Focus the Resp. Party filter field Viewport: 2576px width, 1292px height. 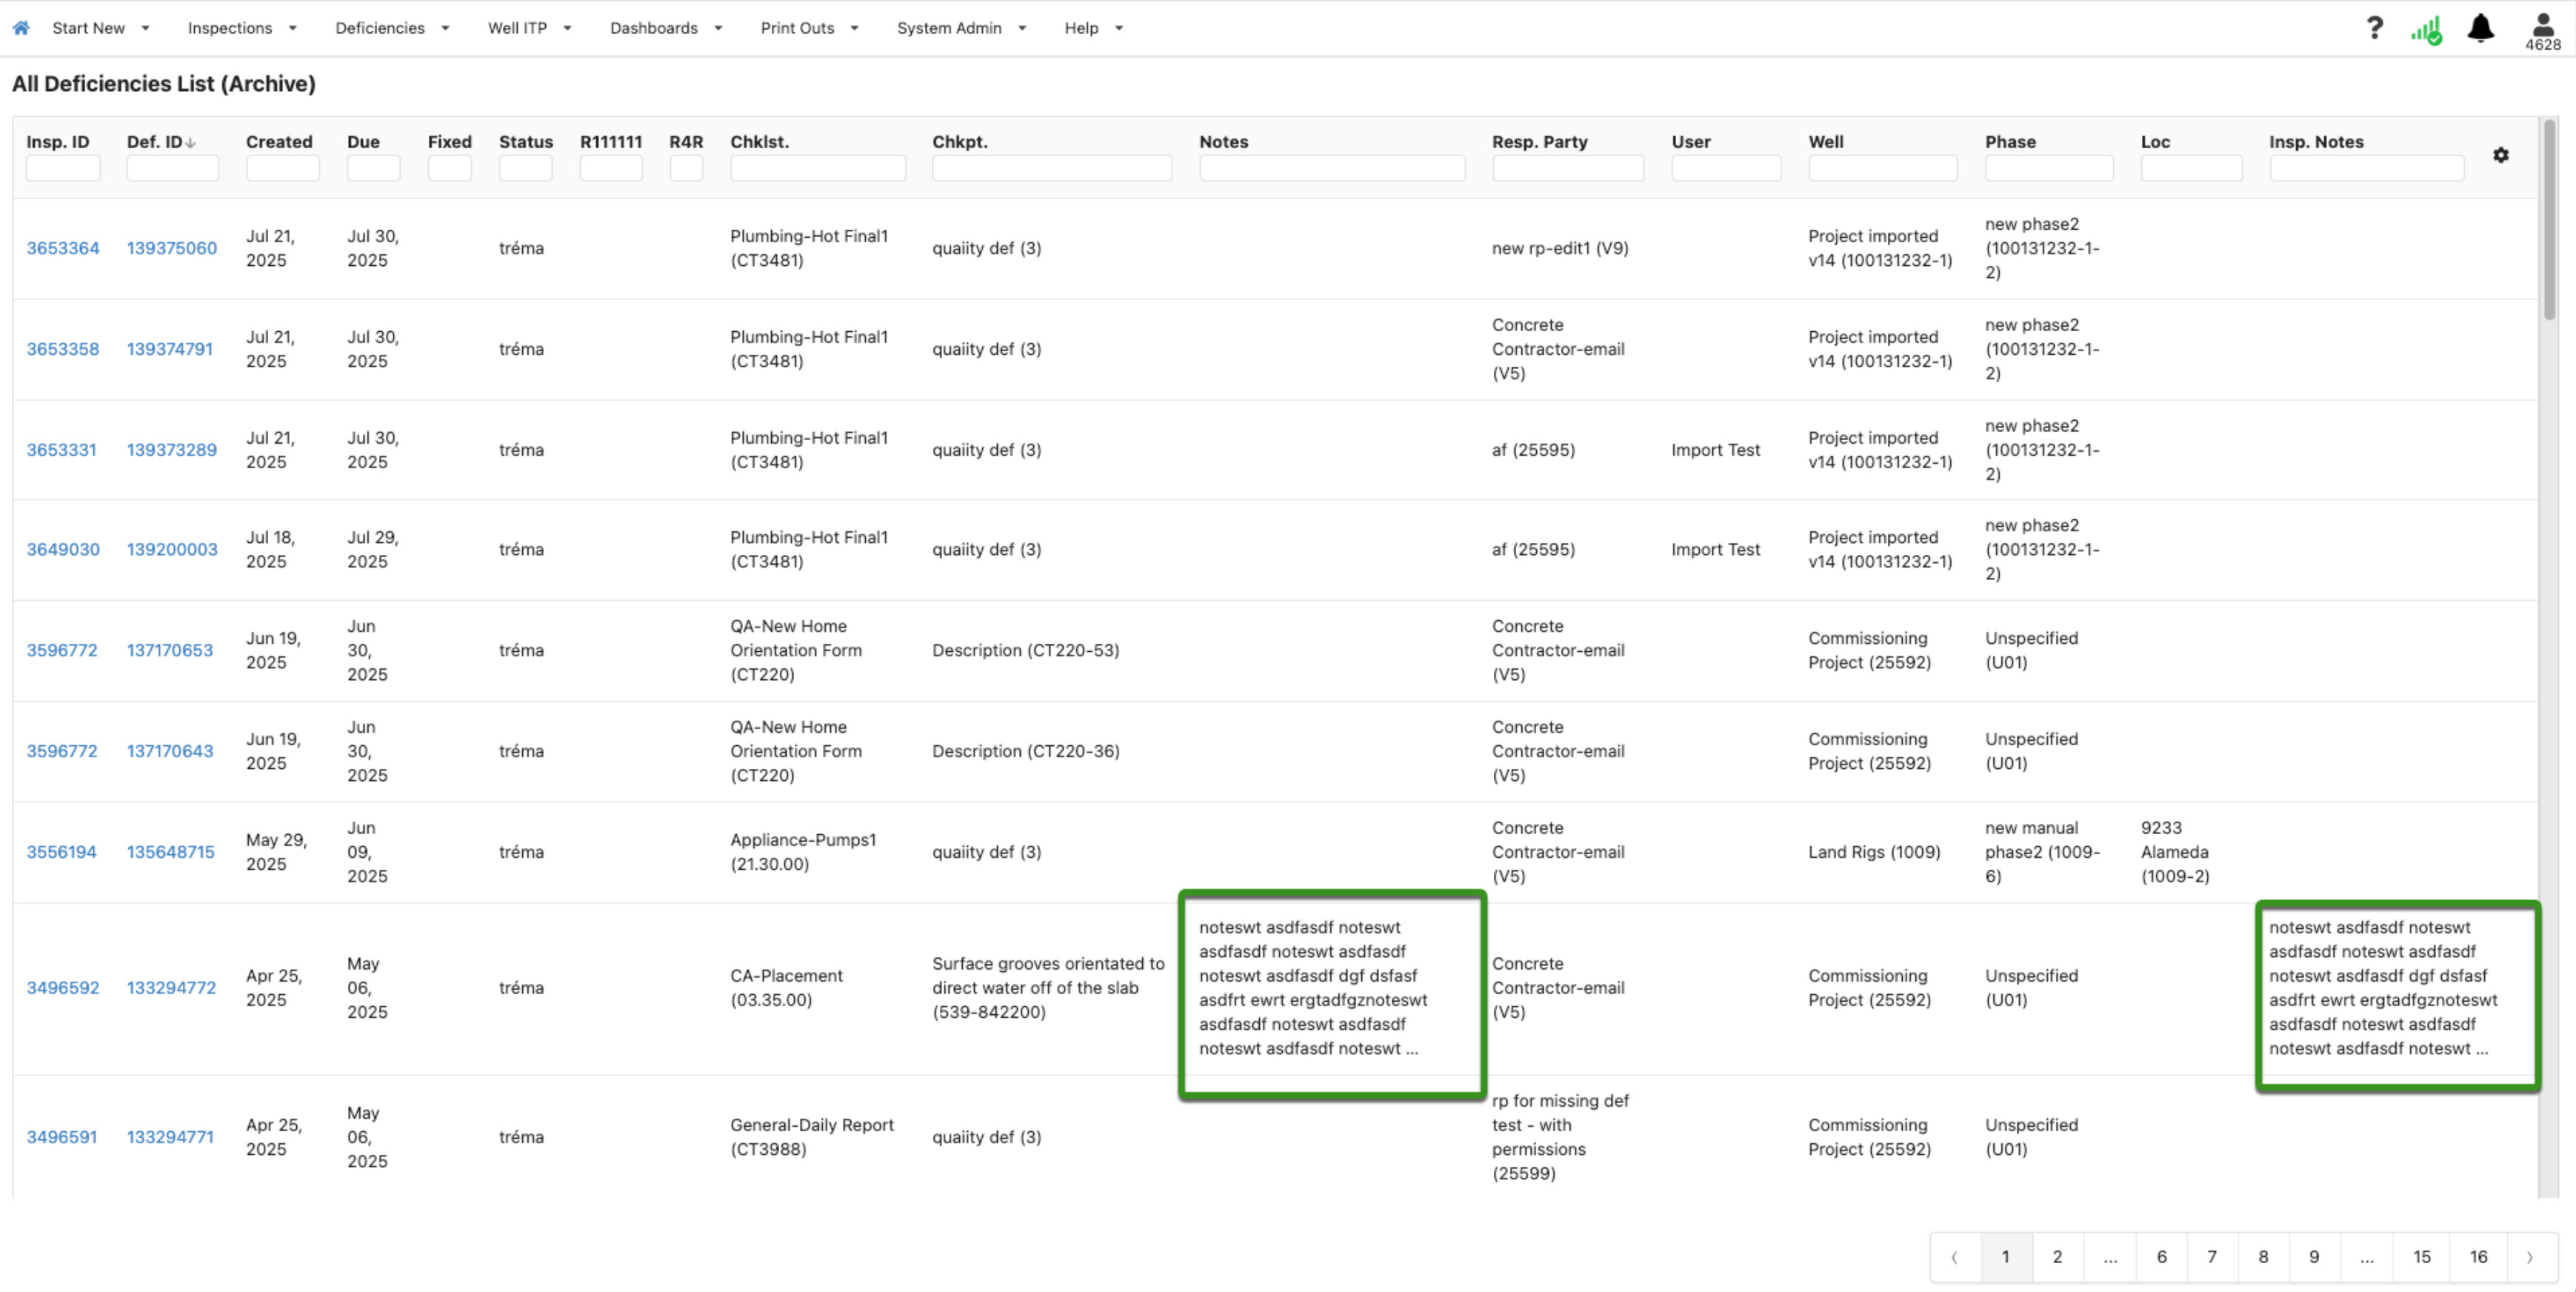[x=1568, y=168]
